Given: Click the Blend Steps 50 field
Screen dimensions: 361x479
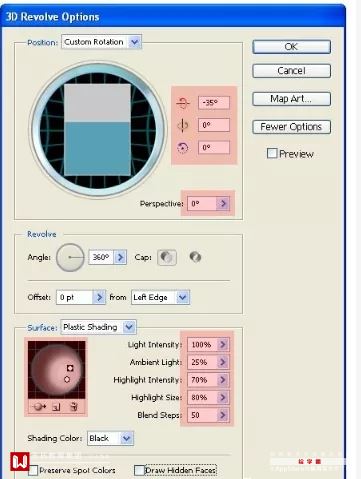Looking at the screenshot, I should point(202,415).
